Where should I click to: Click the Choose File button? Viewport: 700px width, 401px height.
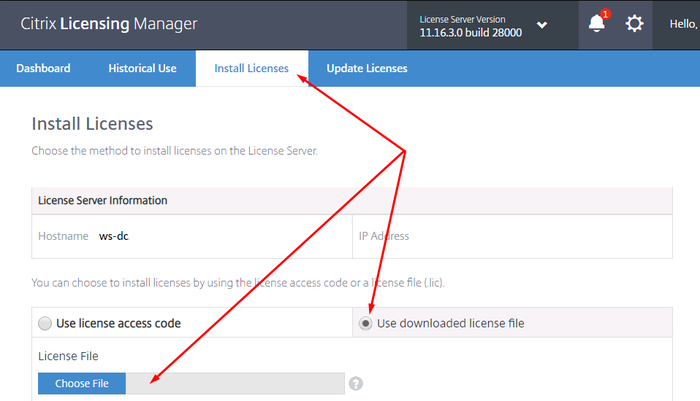point(82,384)
